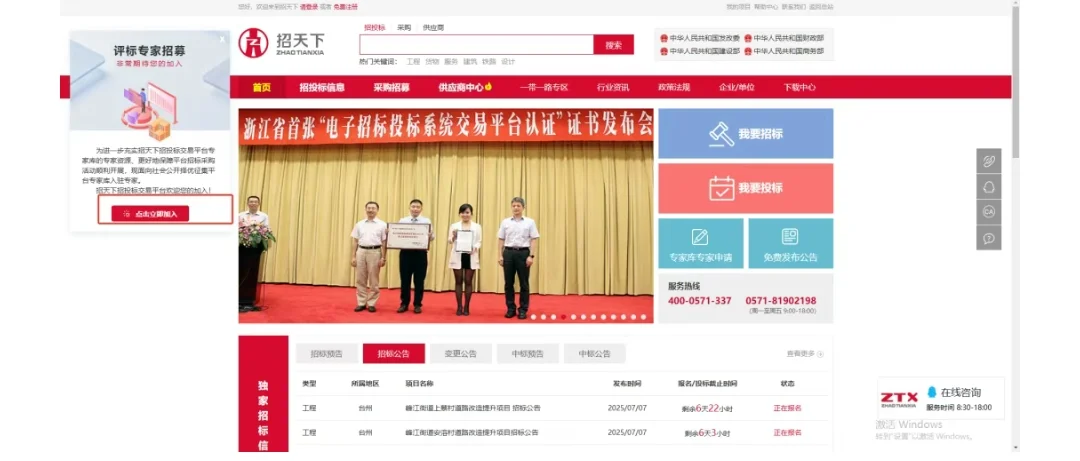The image size is (1080, 461).
Task: Click the QQ icon in right sidebar
Action: click(989, 187)
